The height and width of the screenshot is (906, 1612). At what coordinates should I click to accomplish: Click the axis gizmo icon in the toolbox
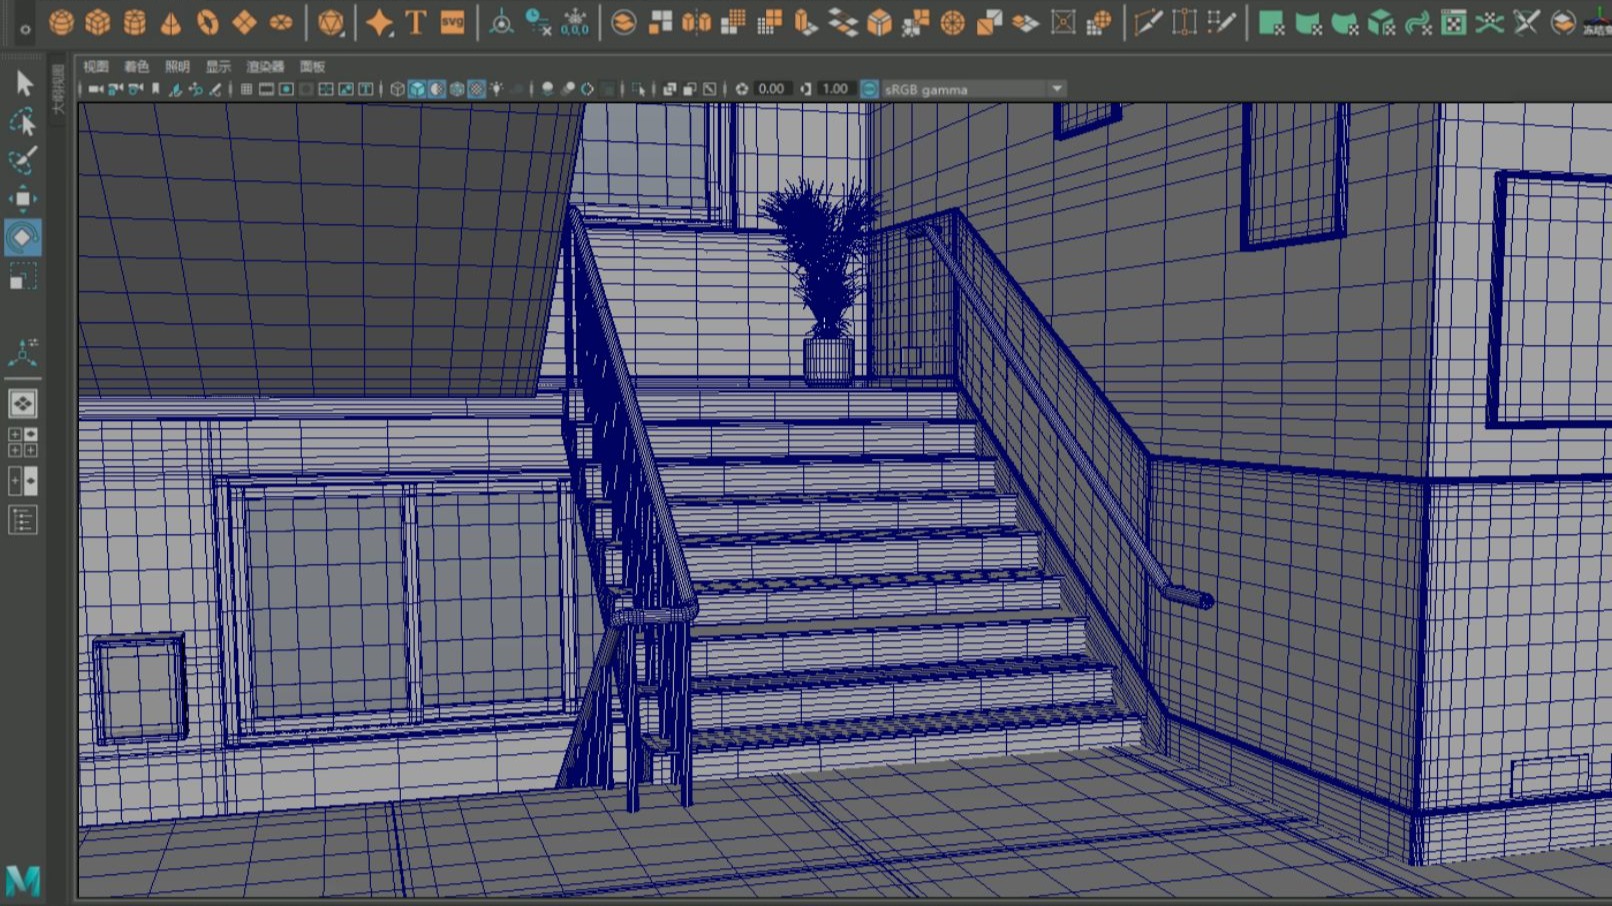point(23,353)
